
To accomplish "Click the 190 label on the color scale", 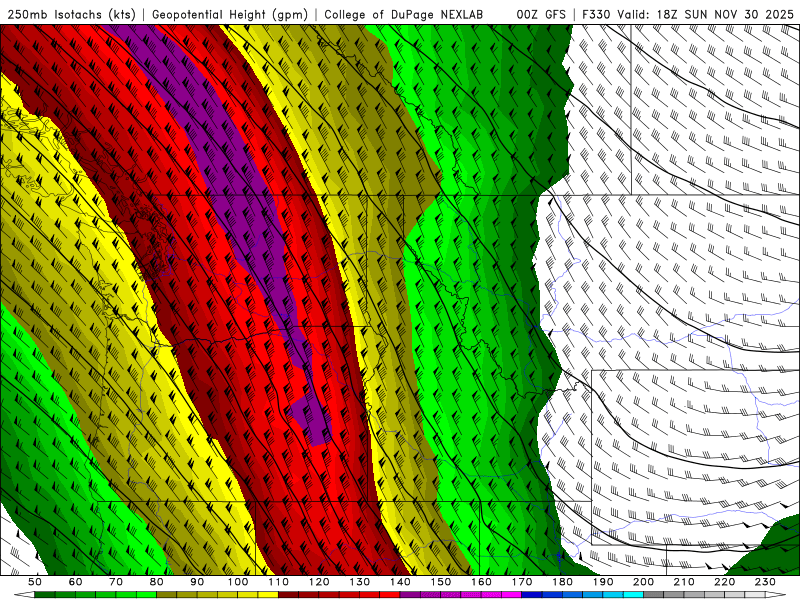I will click(603, 582).
